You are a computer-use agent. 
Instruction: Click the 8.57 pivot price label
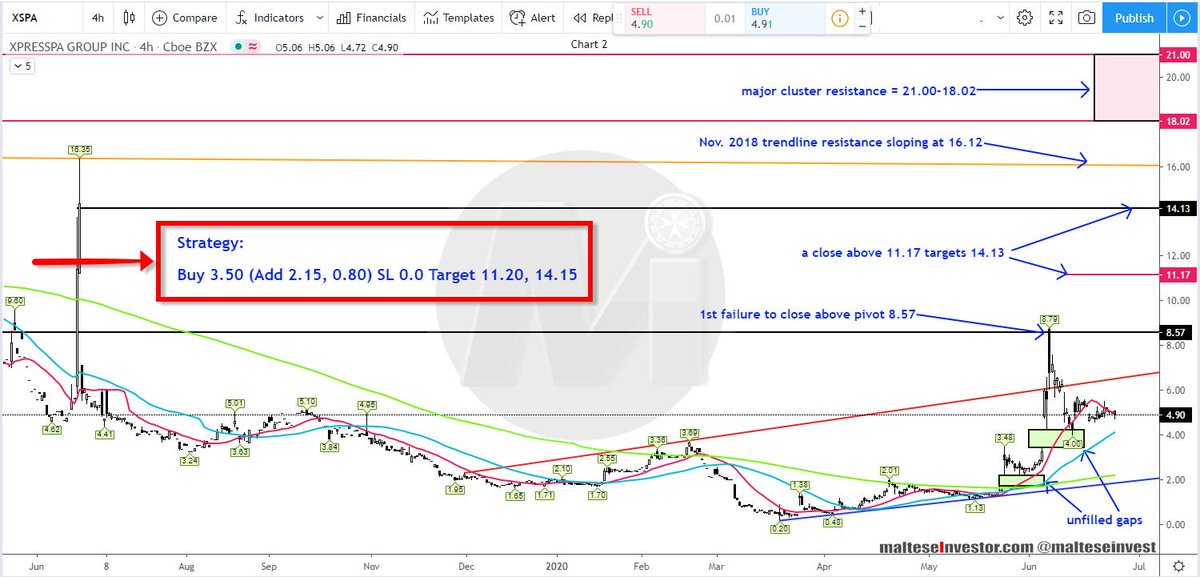click(x=1175, y=332)
